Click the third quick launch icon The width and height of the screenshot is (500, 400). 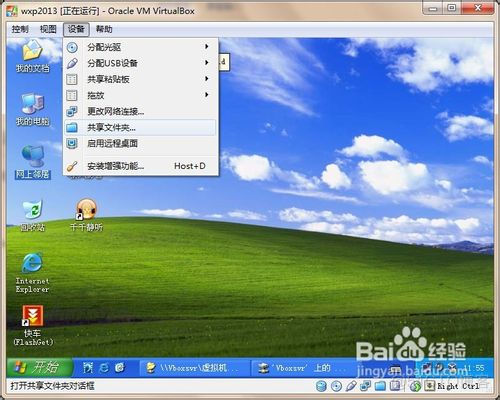point(120,368)
